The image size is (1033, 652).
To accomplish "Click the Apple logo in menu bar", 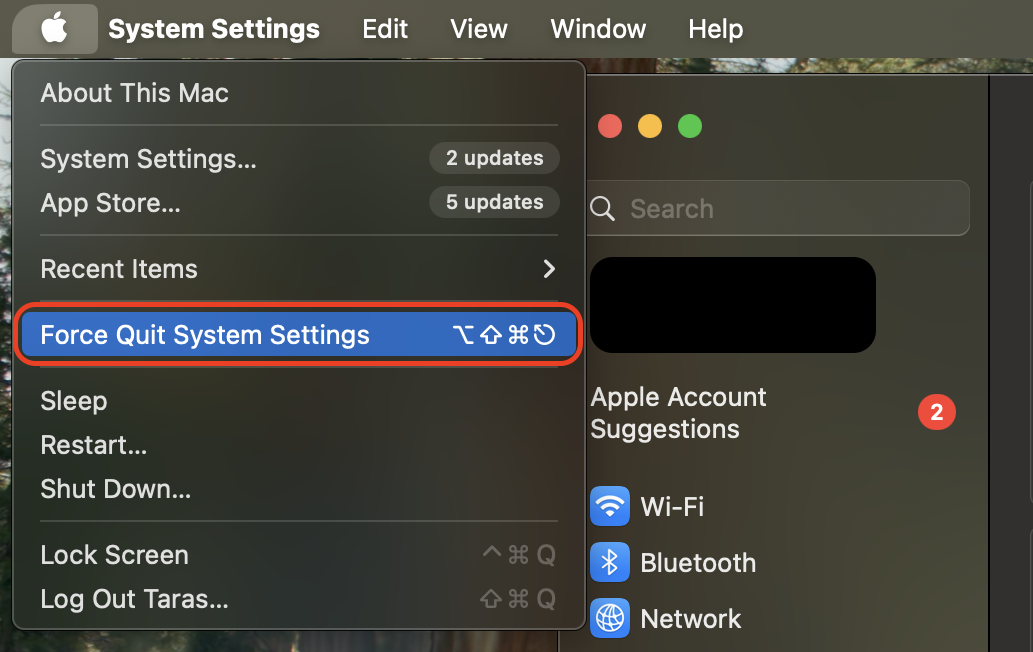I will click(54, 29).
